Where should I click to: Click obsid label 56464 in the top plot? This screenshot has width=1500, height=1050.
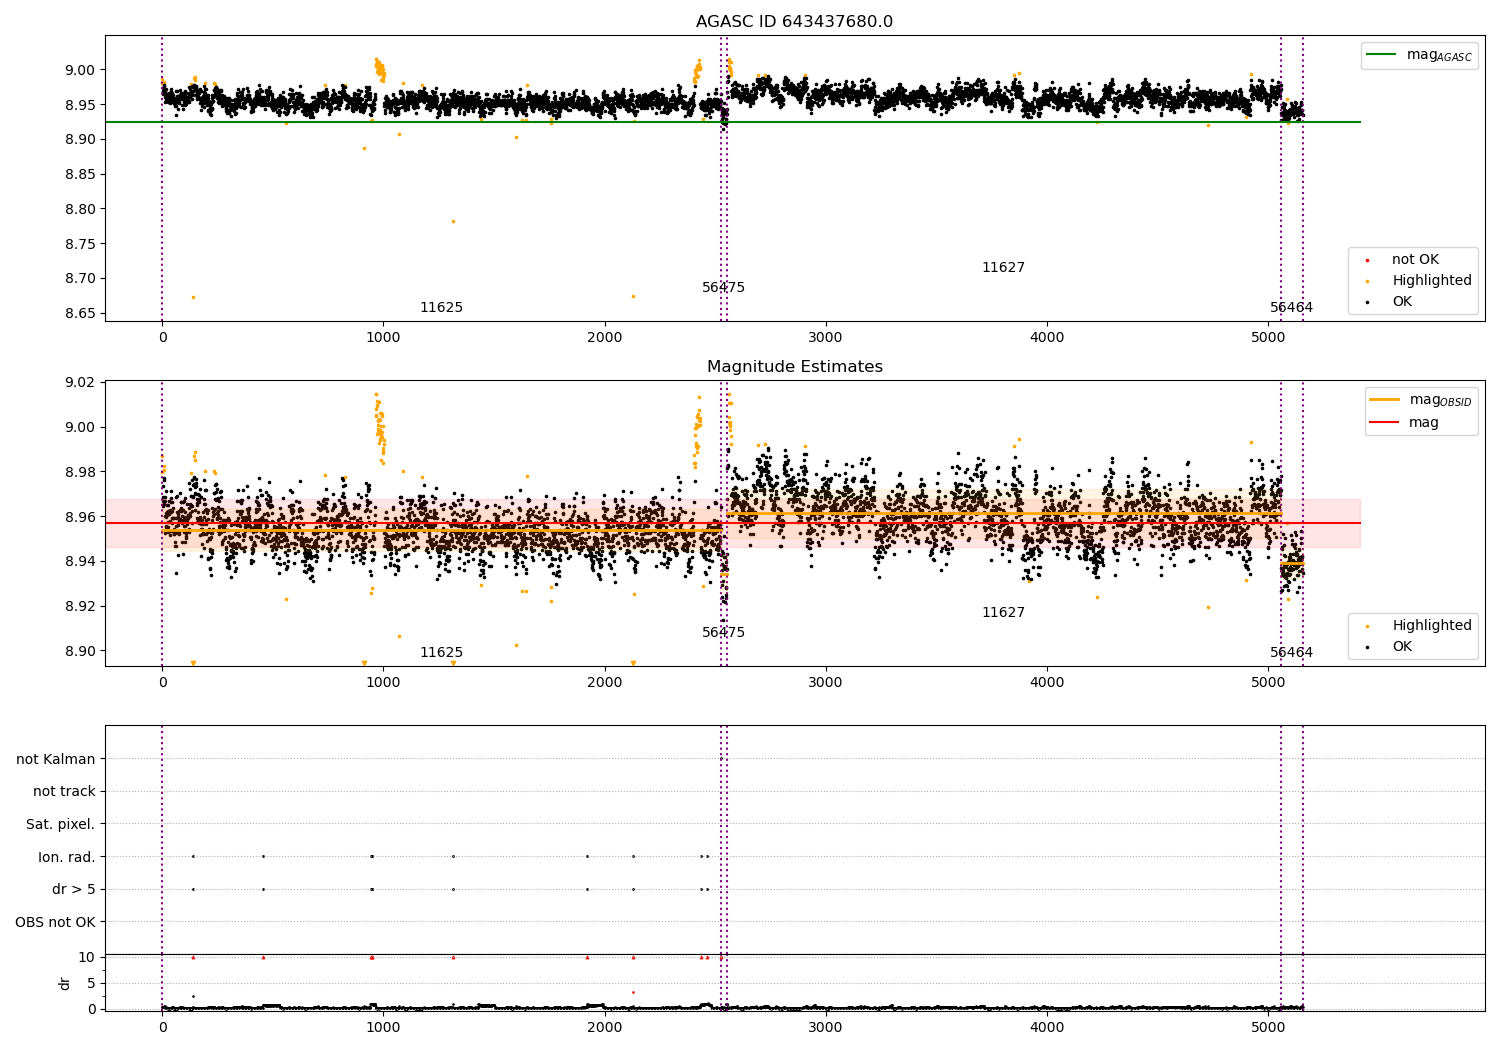1291,308
